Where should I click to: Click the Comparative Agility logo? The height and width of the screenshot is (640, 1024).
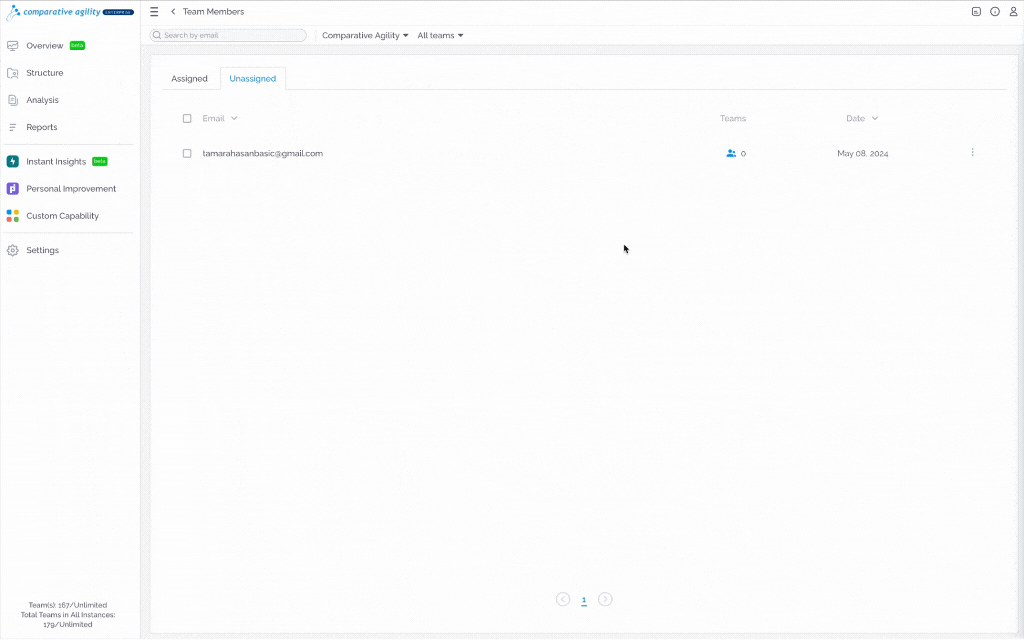pos(70,12)
